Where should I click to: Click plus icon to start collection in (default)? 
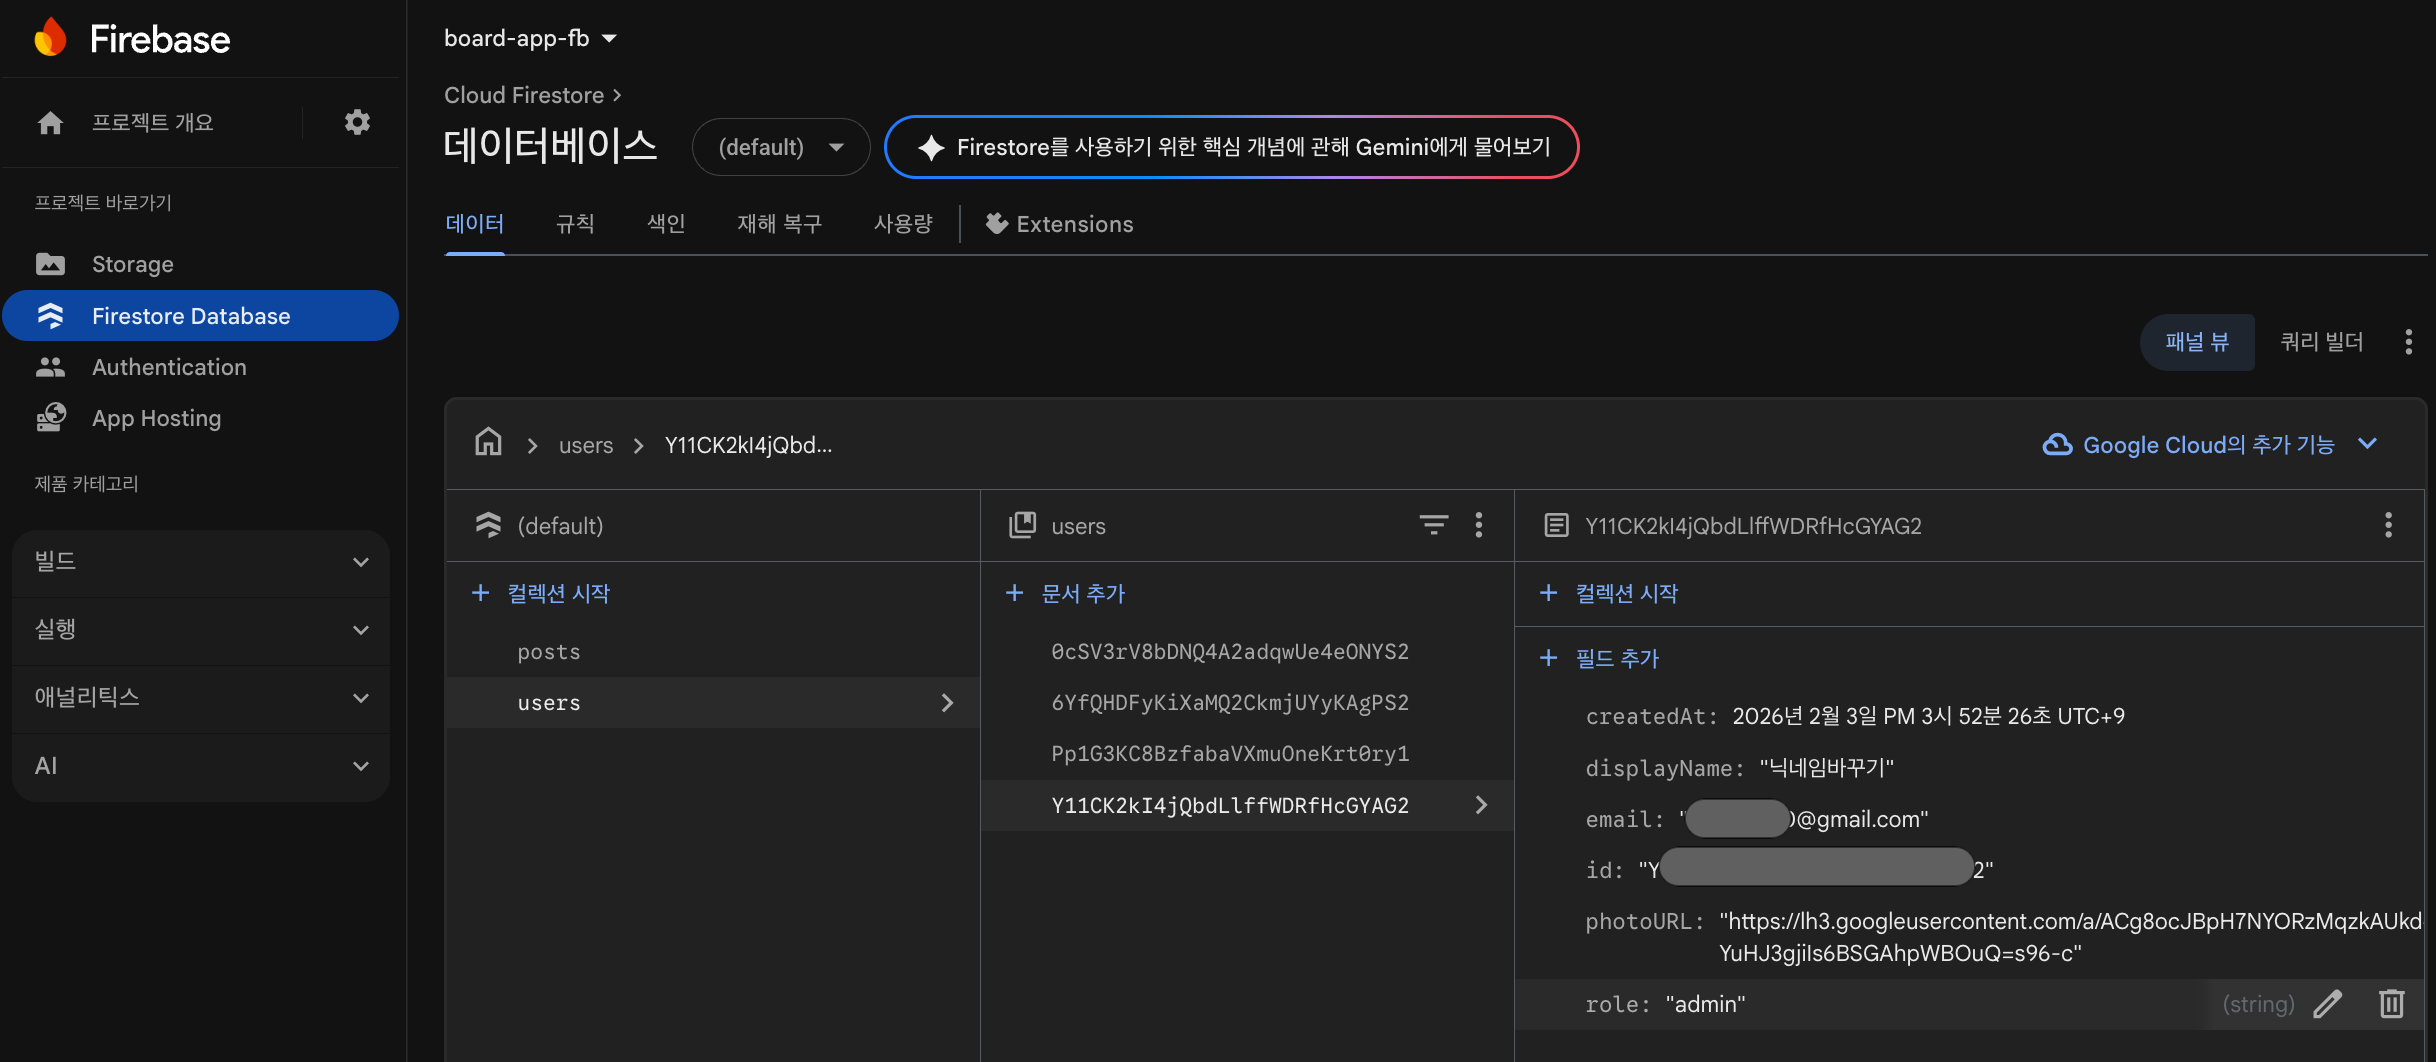[480, 593]
